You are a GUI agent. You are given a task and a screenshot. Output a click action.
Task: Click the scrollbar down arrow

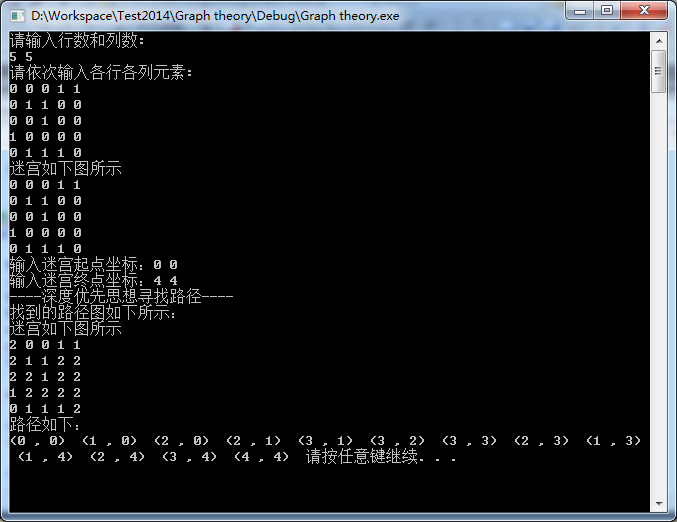click(659, 503)
